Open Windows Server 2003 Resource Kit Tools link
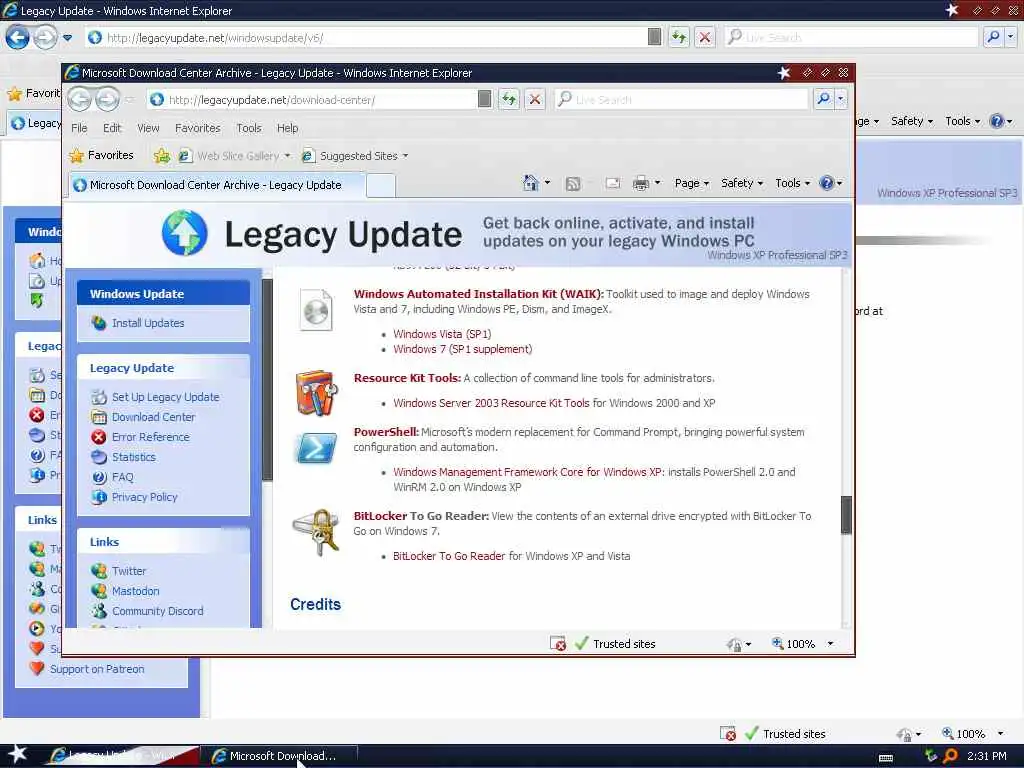 click(x=491, y=404)
